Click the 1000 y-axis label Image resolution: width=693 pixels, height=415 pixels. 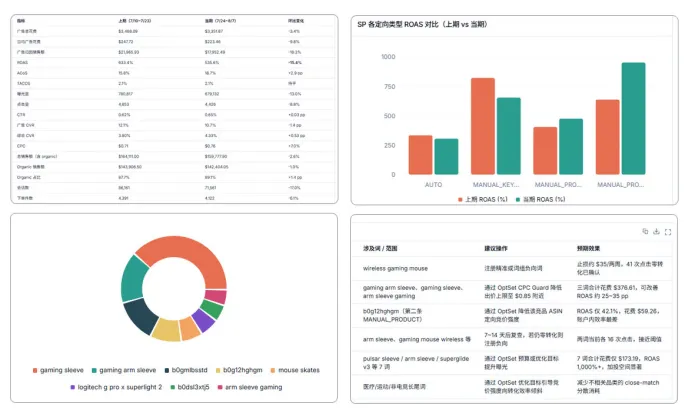coord(388,57)
